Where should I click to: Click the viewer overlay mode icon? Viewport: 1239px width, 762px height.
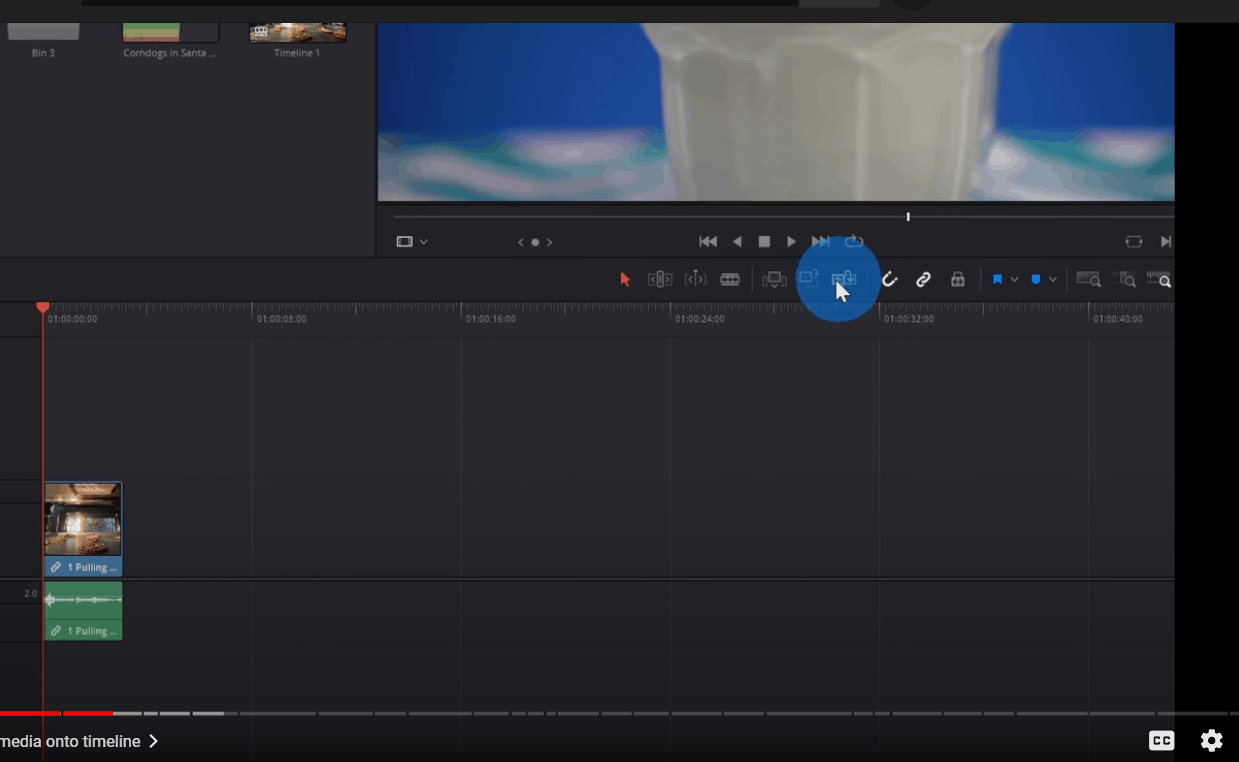click(405, 242)
